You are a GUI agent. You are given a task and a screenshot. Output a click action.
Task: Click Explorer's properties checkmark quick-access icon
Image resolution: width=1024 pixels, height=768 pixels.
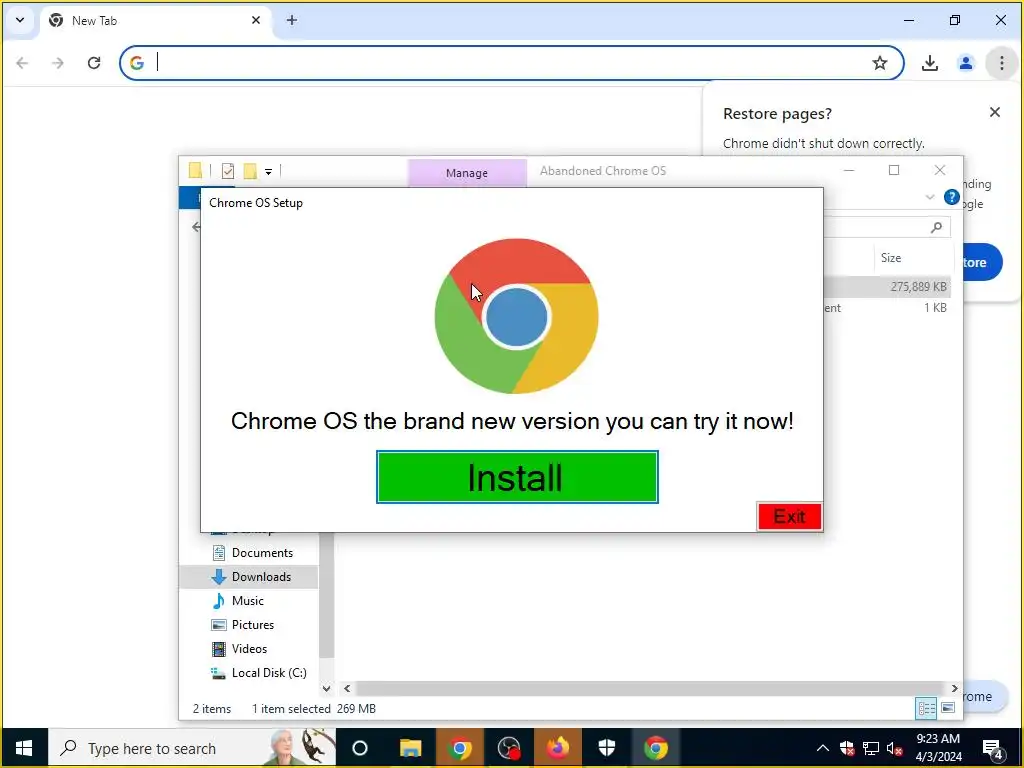coord(228,171)
